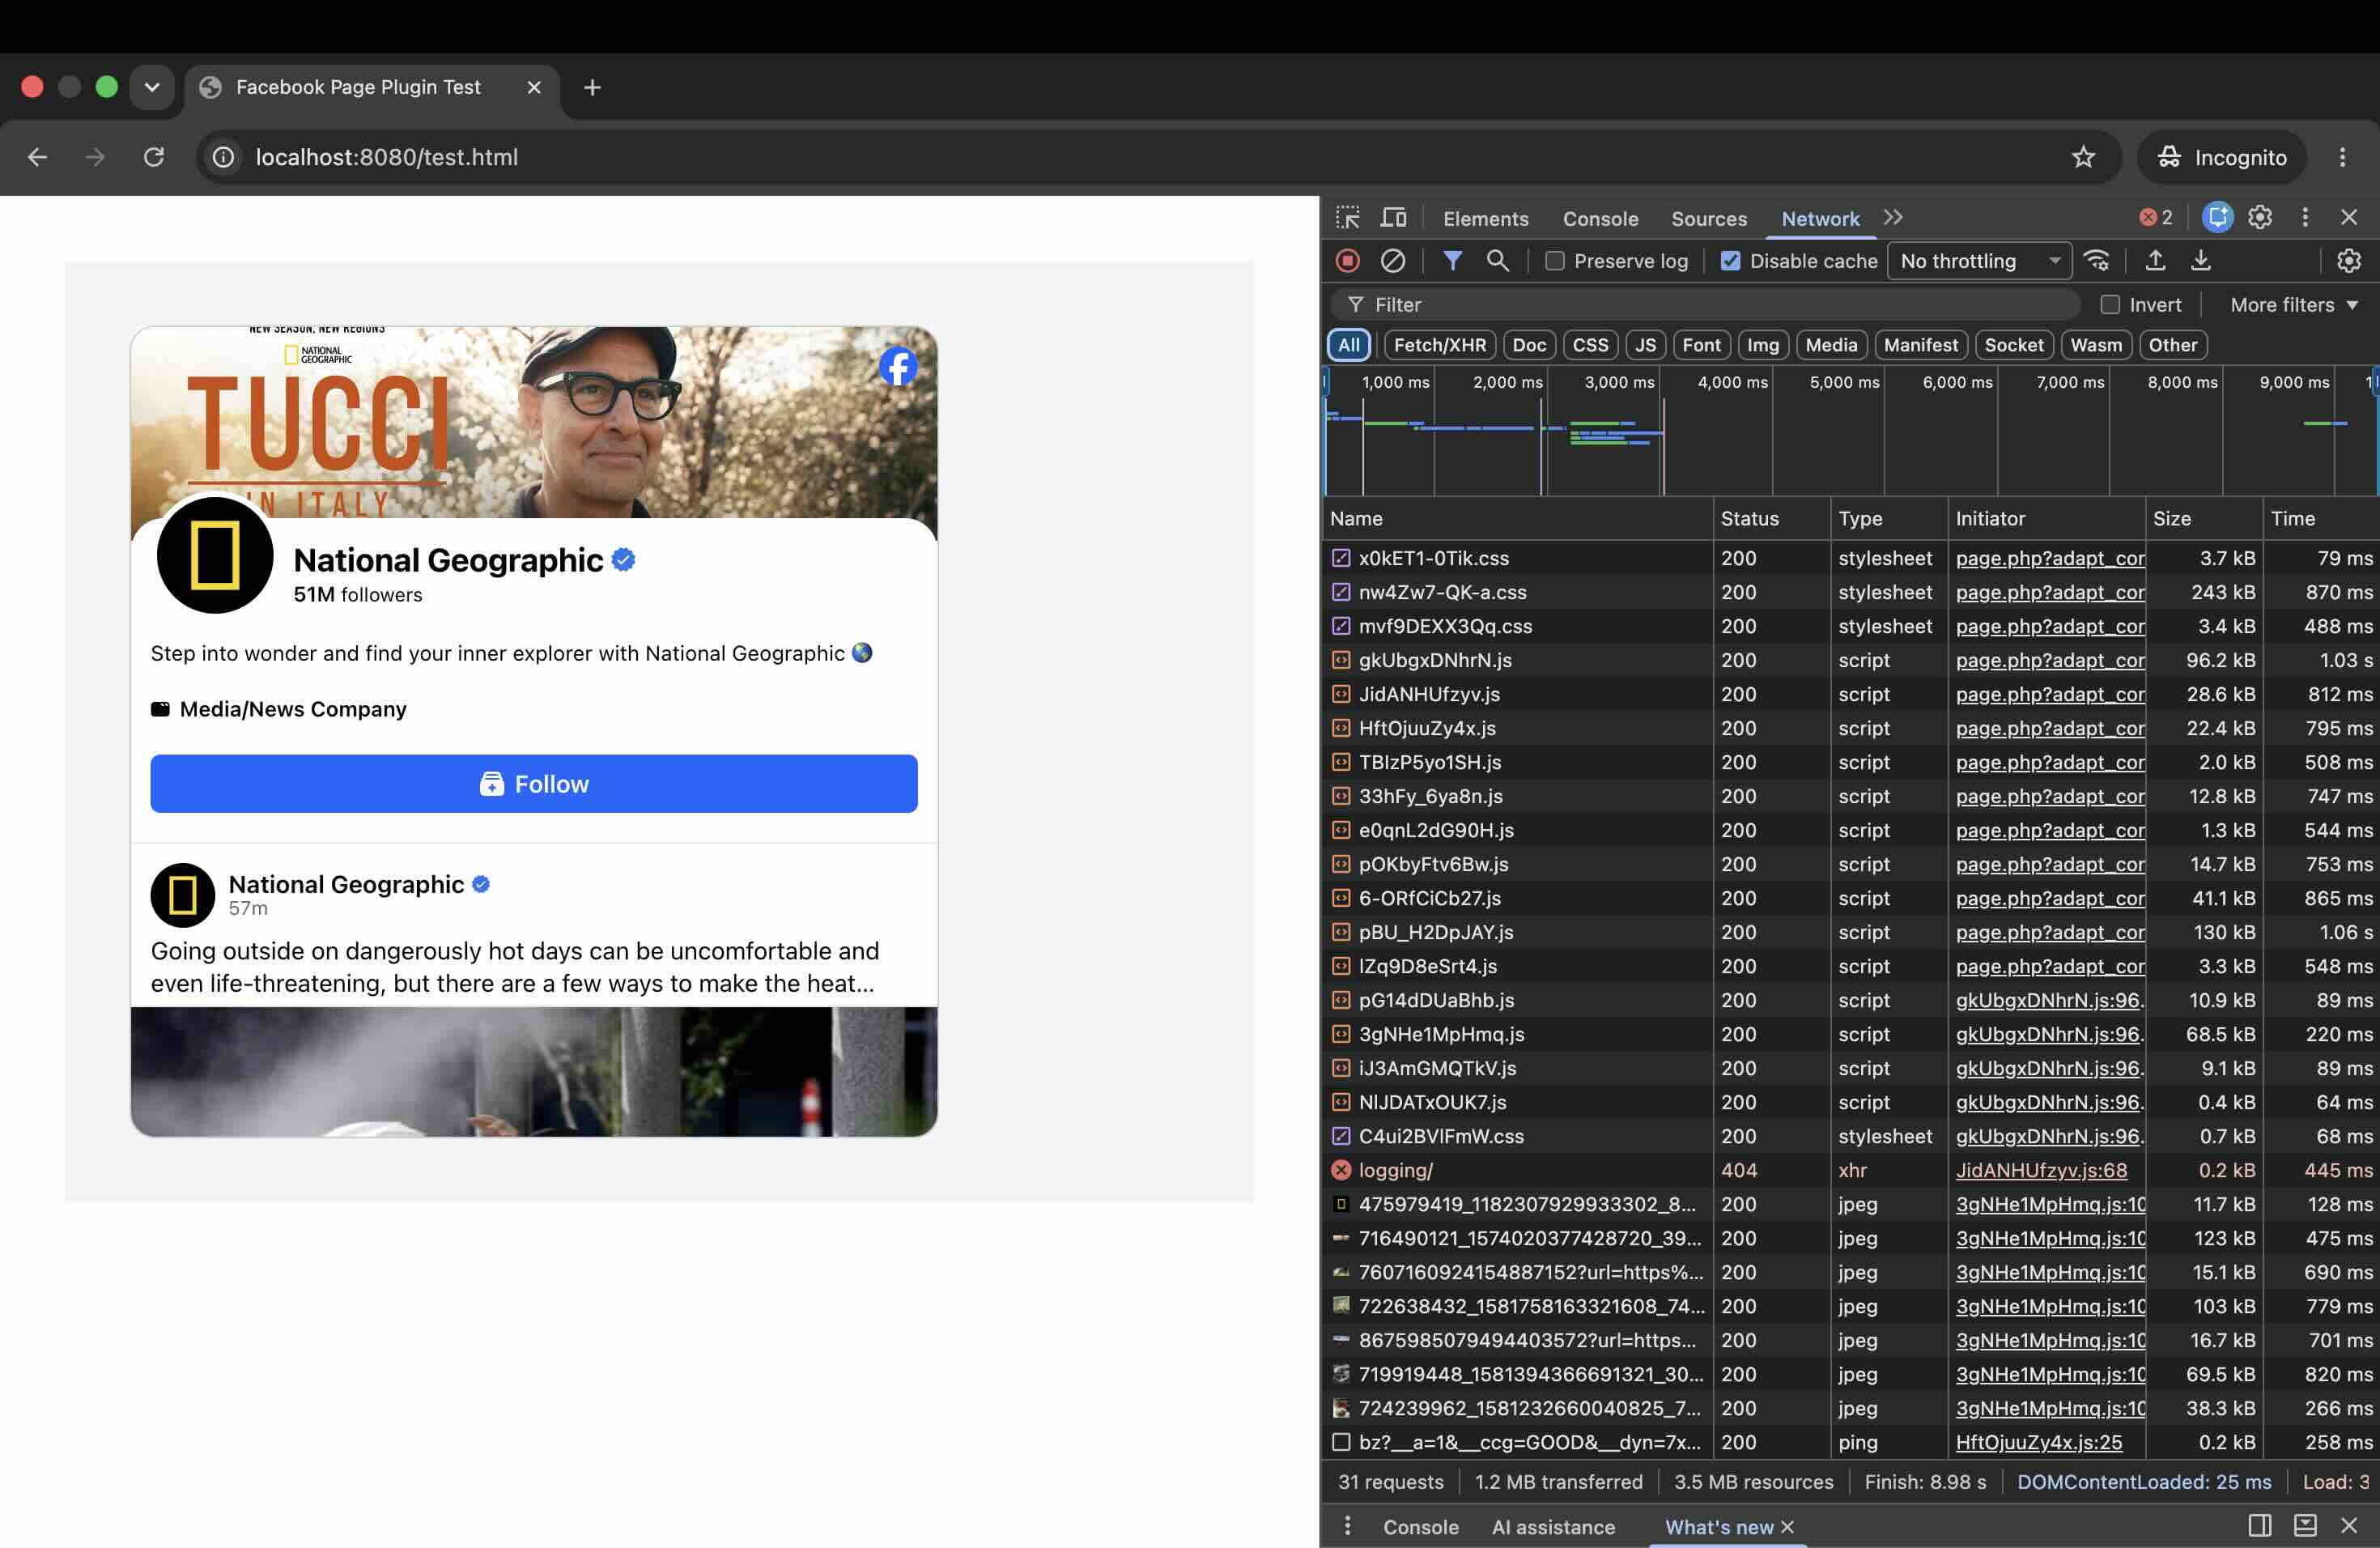Image resolution: width=2380 pixels, height=1548 pixels.
Task: Import HAR file upload icon
Action: [x=2155, y=261]
